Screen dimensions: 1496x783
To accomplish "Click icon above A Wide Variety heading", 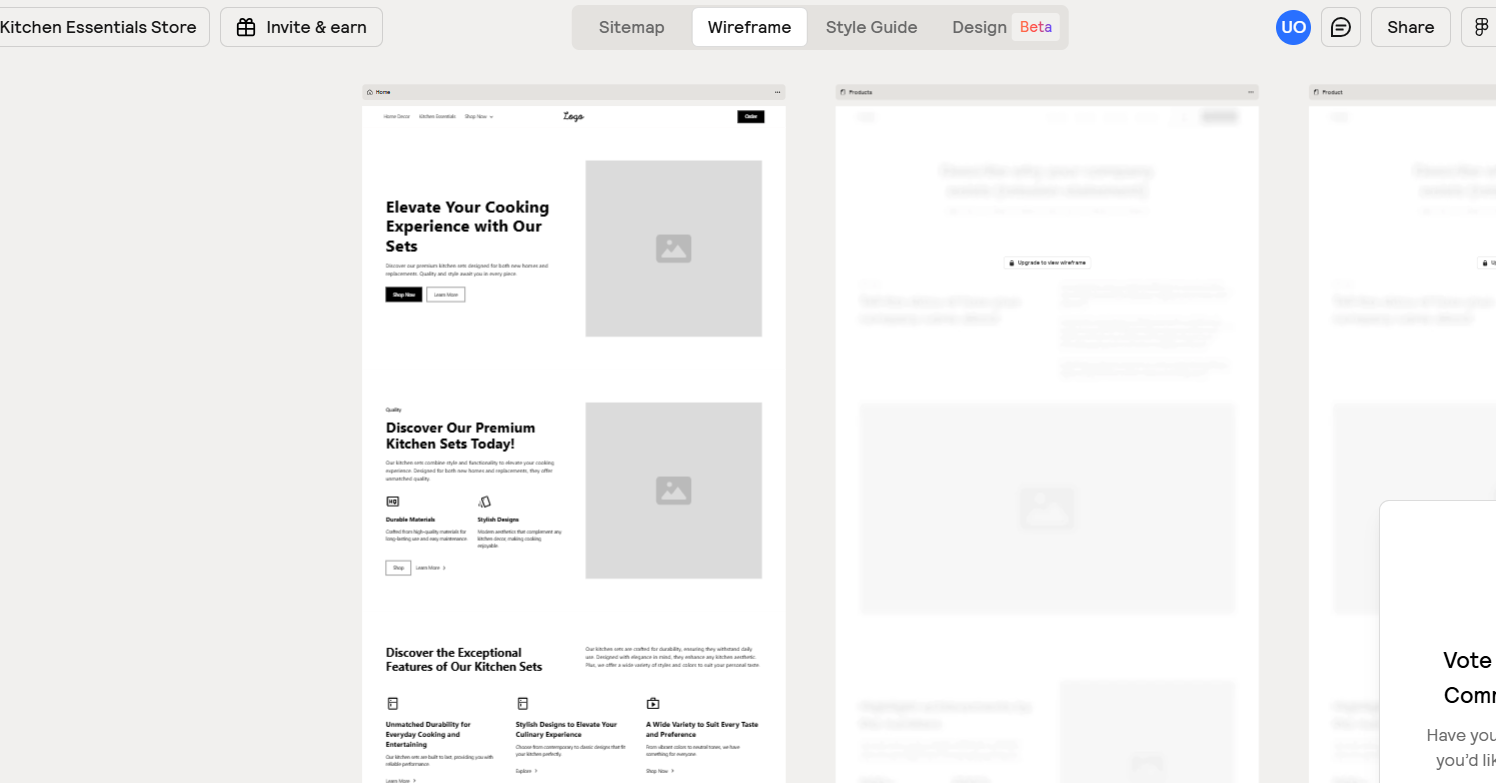I will (x=653, y=703).
